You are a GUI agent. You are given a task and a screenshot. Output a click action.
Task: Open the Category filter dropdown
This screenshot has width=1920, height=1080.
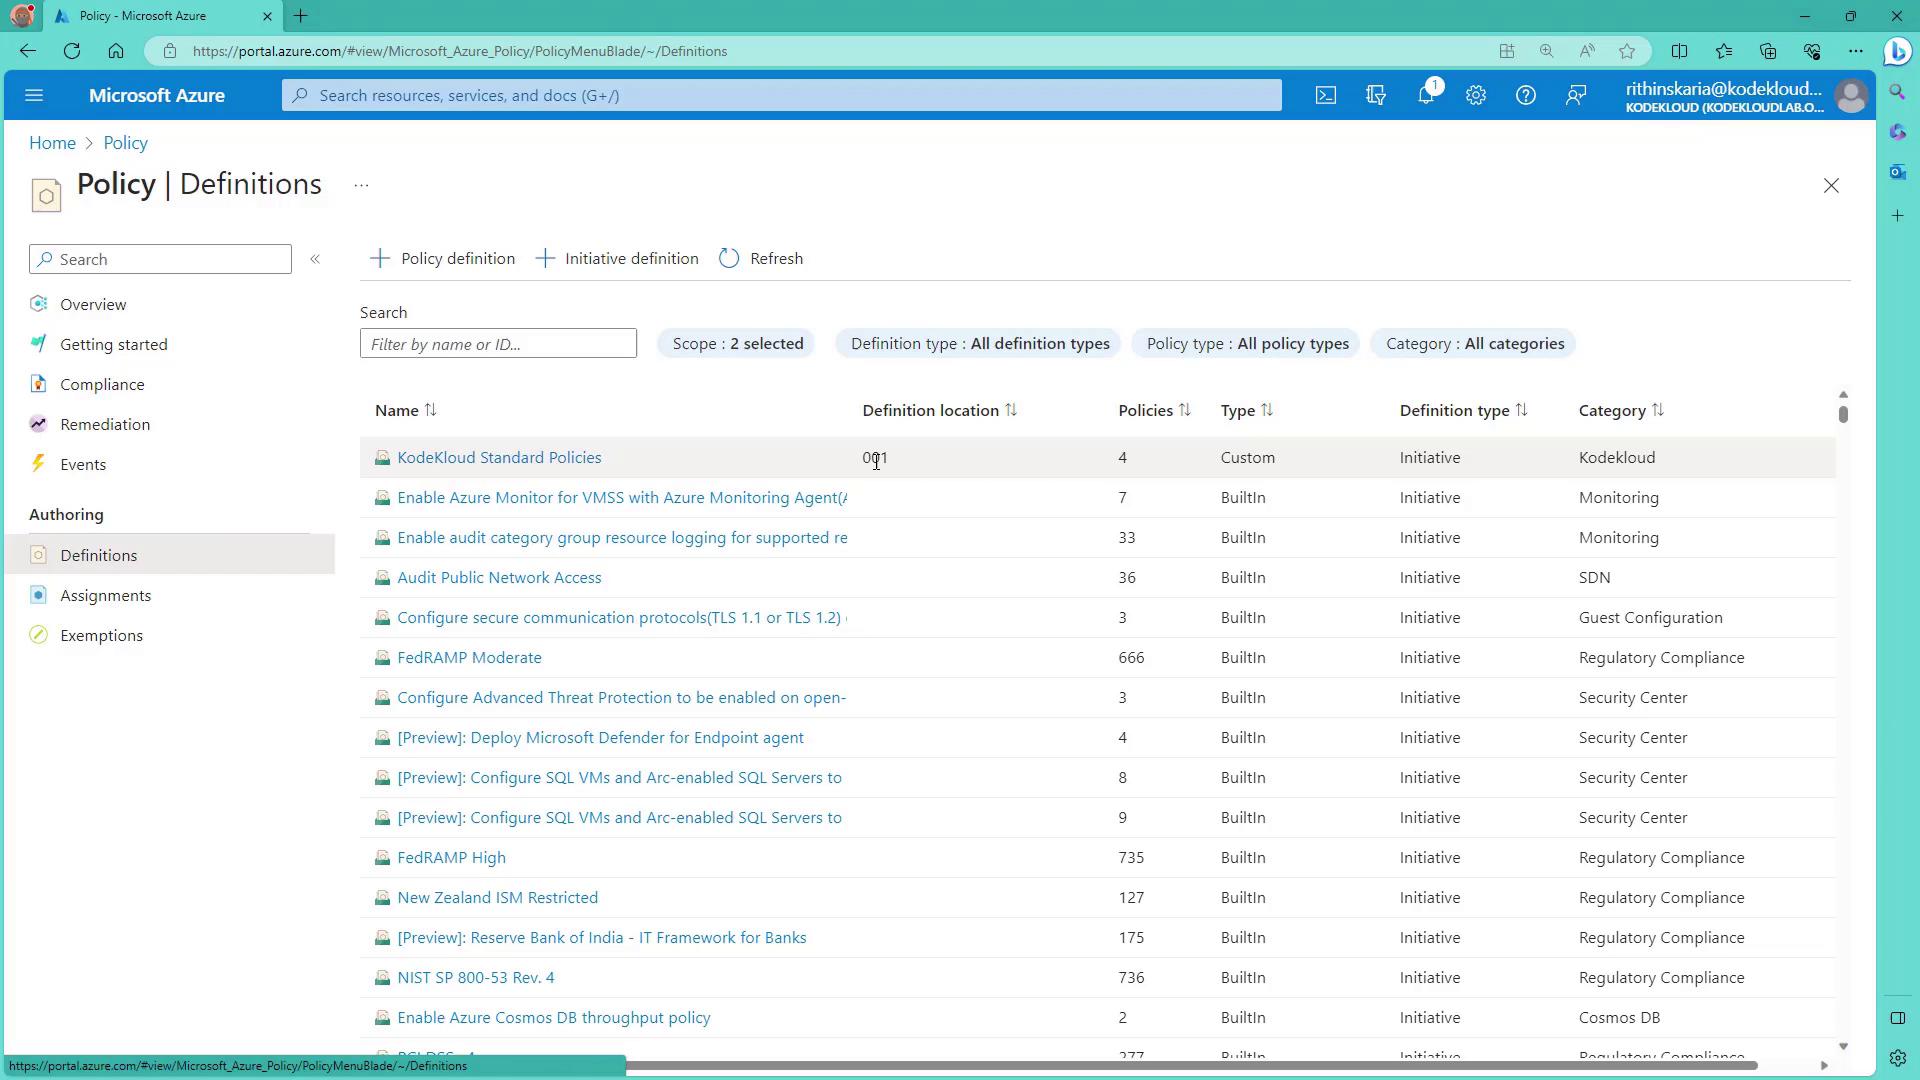pyautogui.click(x=1474, y=344)
